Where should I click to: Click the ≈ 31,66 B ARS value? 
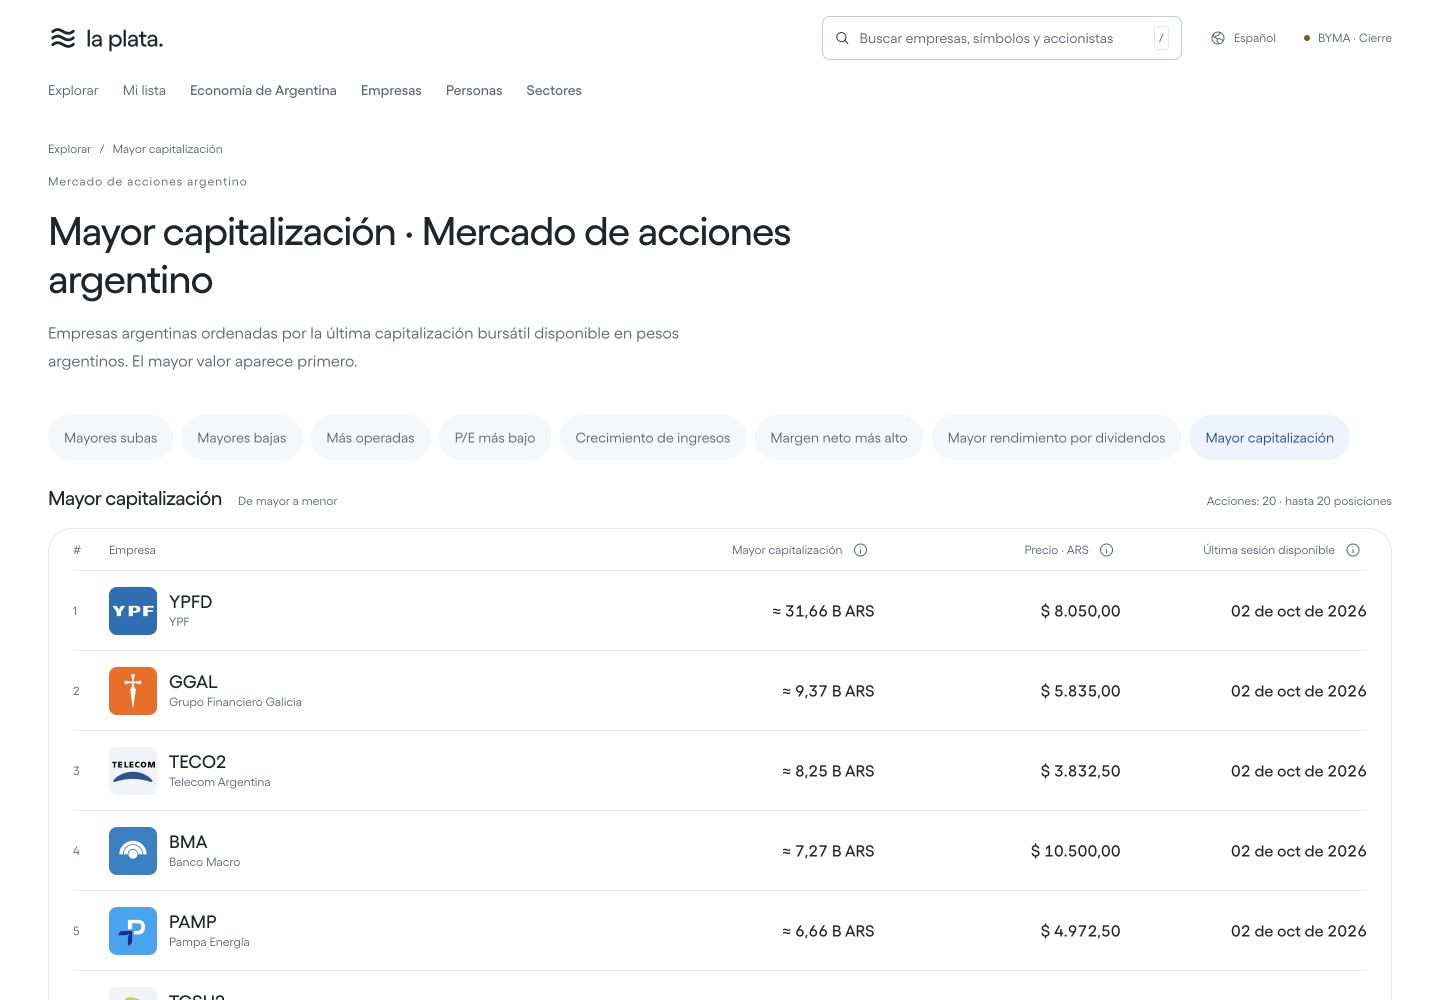coord(823,611)
